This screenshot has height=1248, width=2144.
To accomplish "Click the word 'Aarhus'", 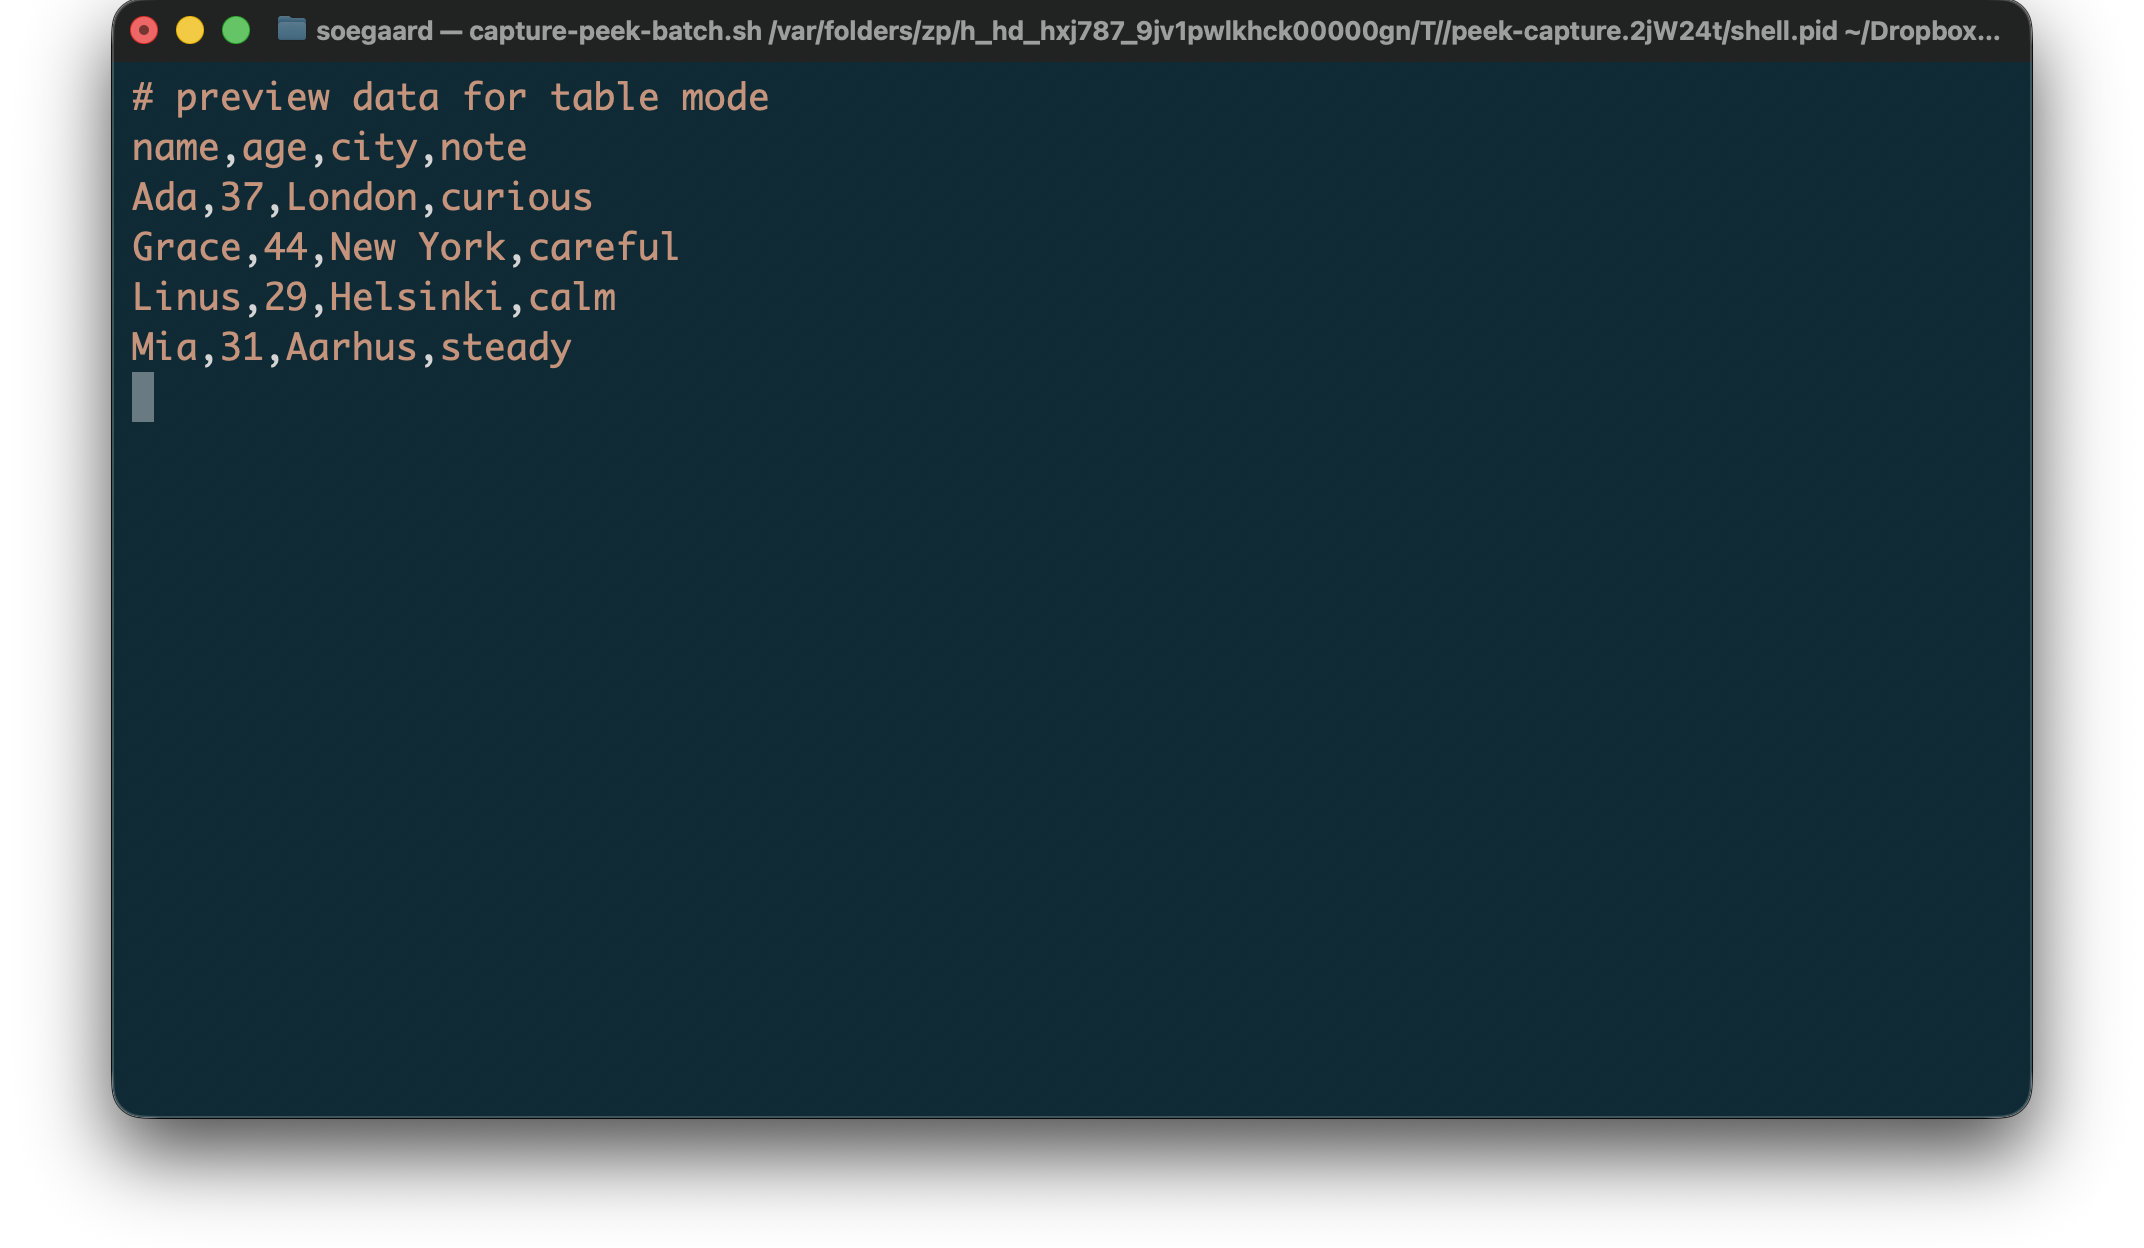I will click(x=351, y=348).
